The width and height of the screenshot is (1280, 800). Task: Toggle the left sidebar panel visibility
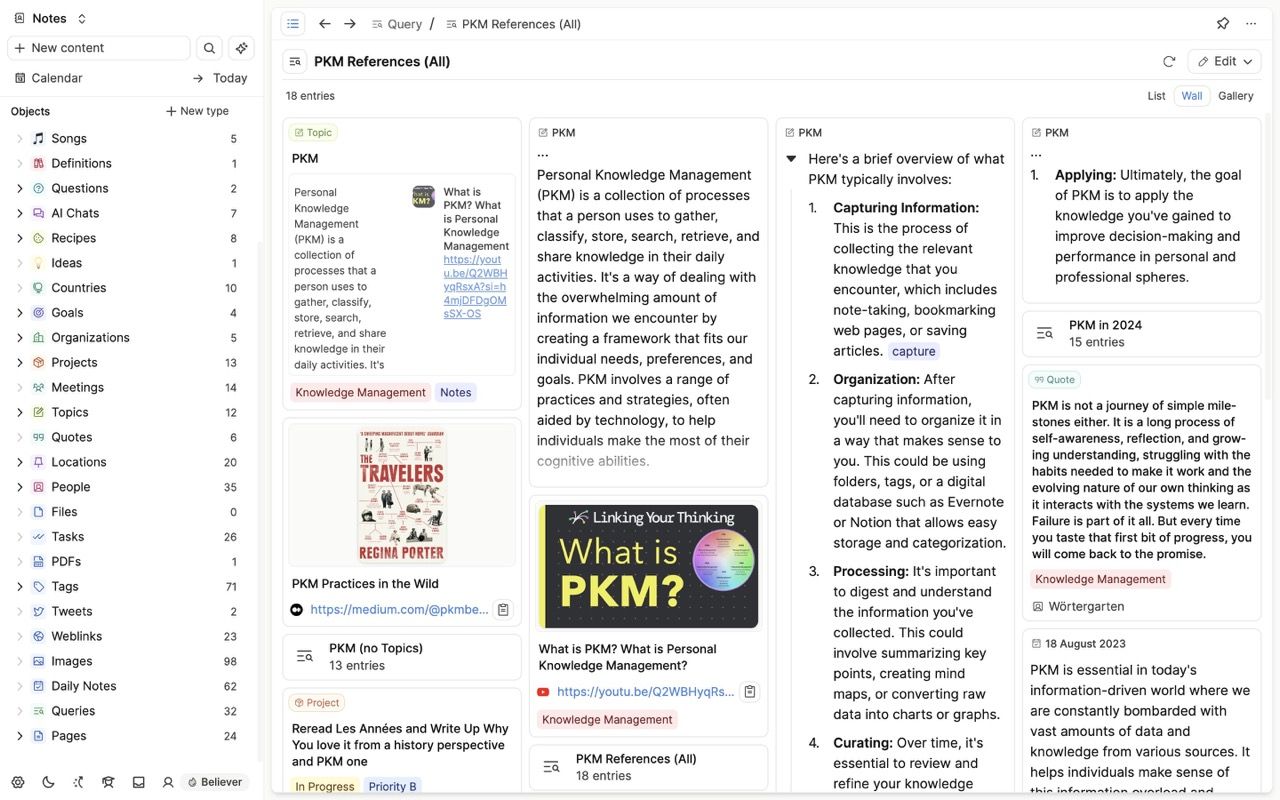pyautogui.click(x=293, y=24)
